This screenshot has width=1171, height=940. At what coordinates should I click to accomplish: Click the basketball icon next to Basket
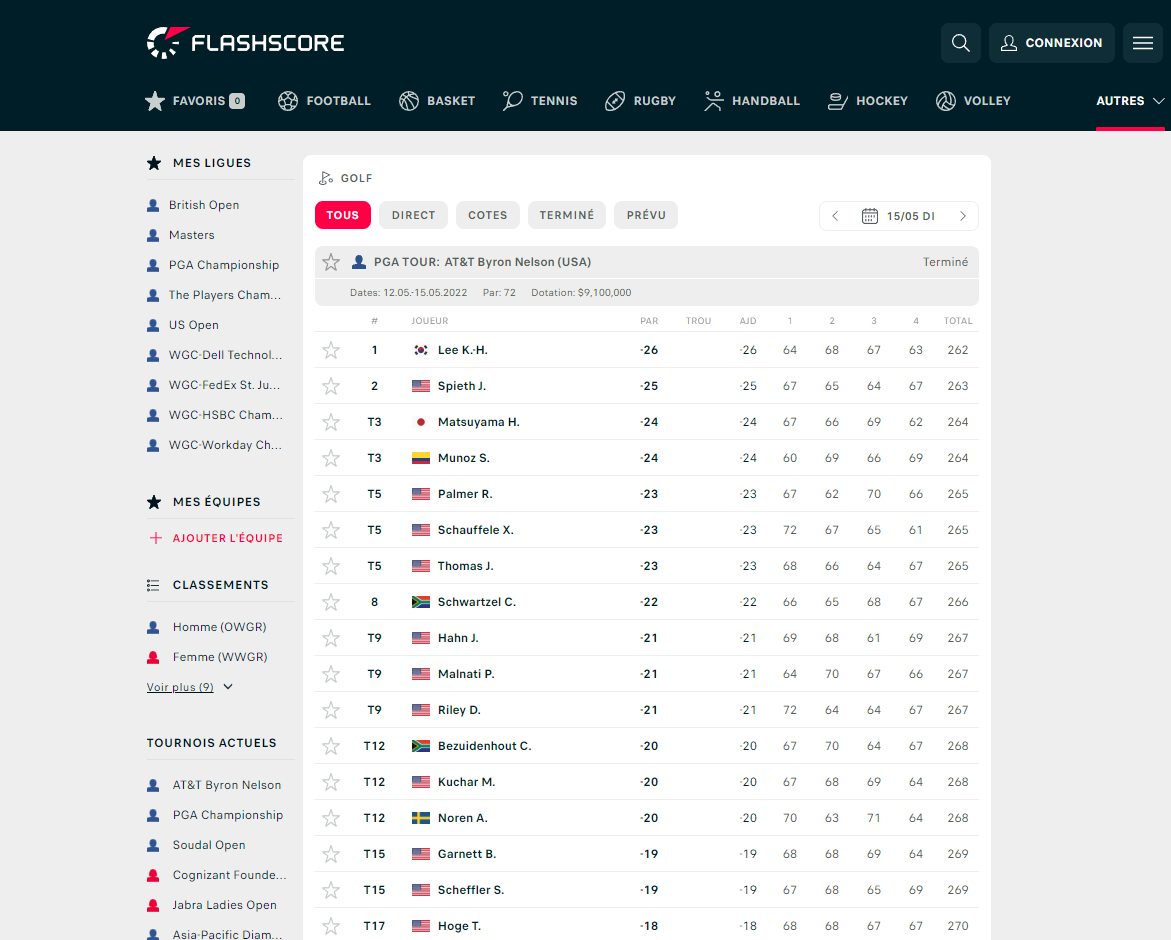[409, 101]
